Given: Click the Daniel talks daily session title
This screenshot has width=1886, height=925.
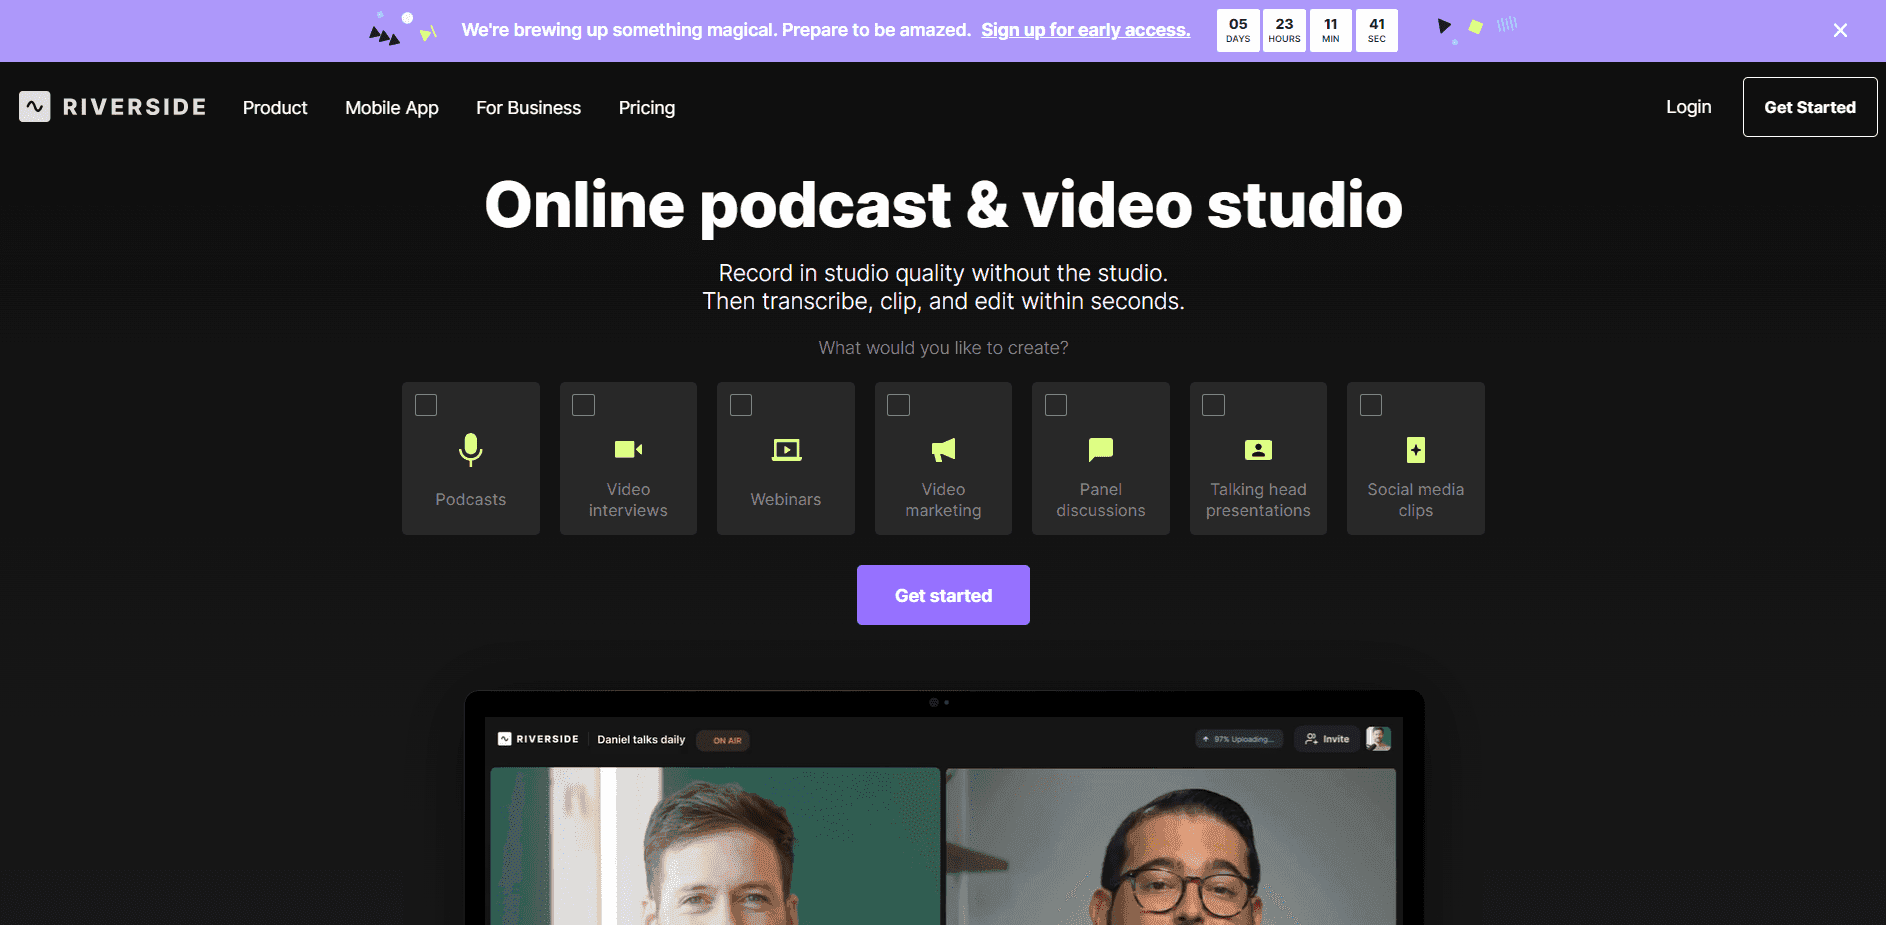Looking at the screenshot, I should click(x=641, y=740).
